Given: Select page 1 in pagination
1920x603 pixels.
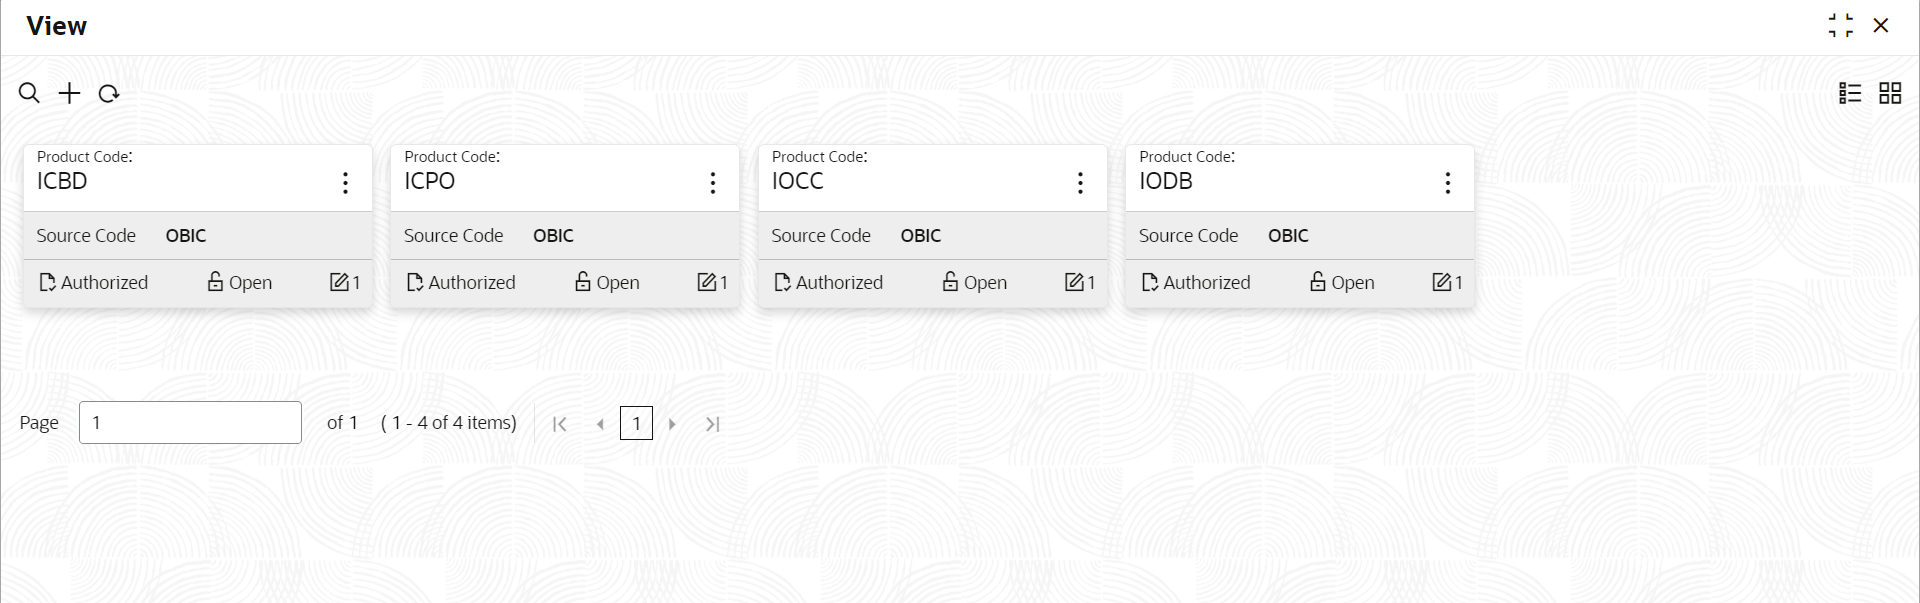Looking at the screenshot, I should 636,423.
